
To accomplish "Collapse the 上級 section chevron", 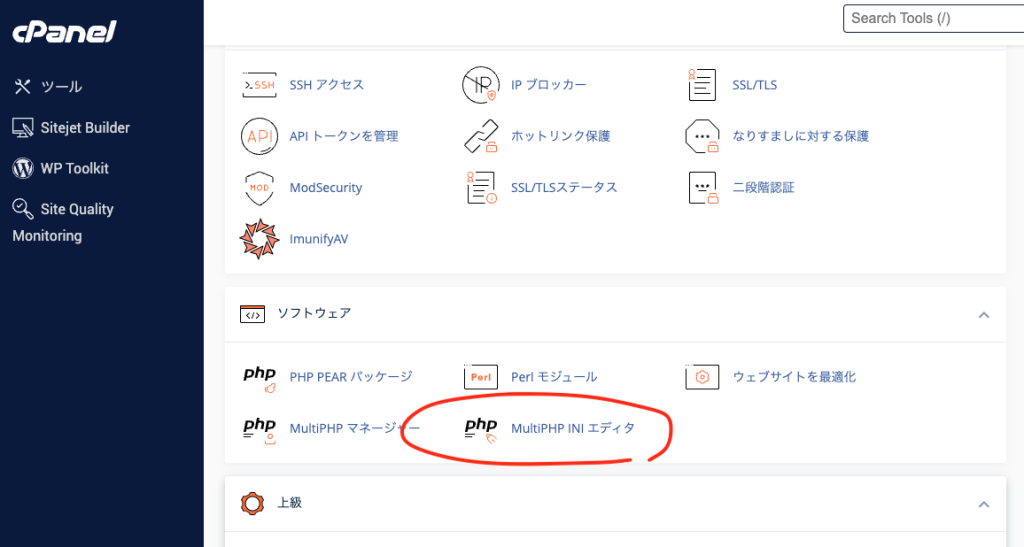I will (x=983, y=504).
